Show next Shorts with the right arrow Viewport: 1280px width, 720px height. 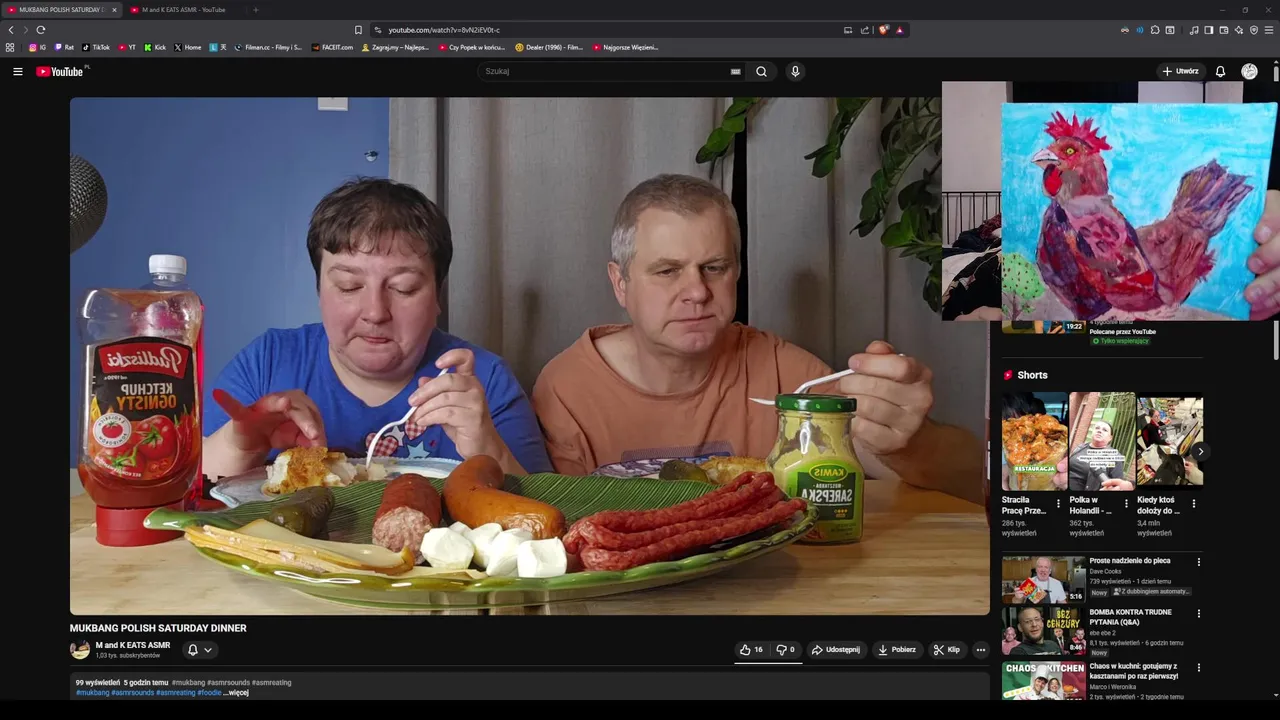click(x=1200, y=451)
